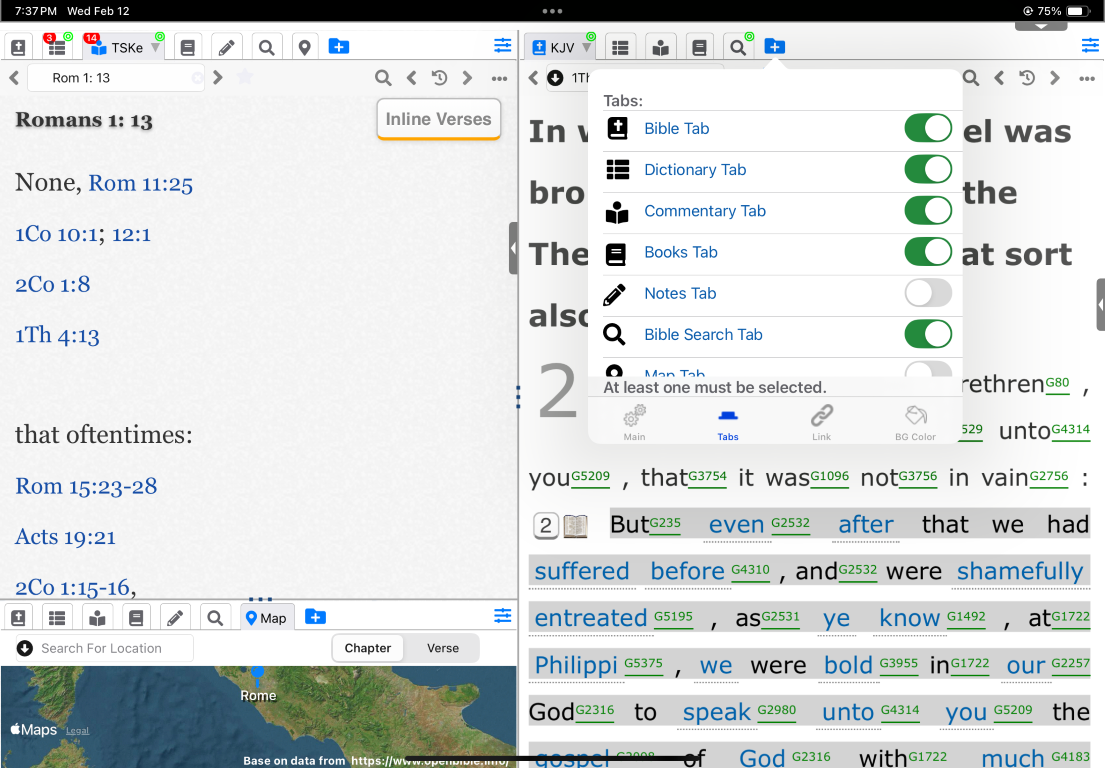Click the Search For Location field
Screen dimensions: 1105x768
[112, 648]
